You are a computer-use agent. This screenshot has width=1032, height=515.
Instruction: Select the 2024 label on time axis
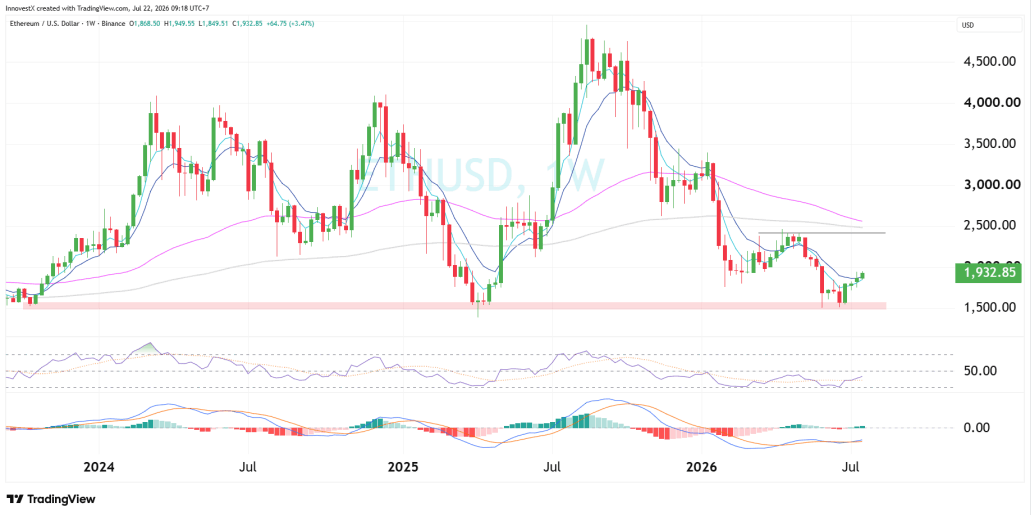[100, 467]
